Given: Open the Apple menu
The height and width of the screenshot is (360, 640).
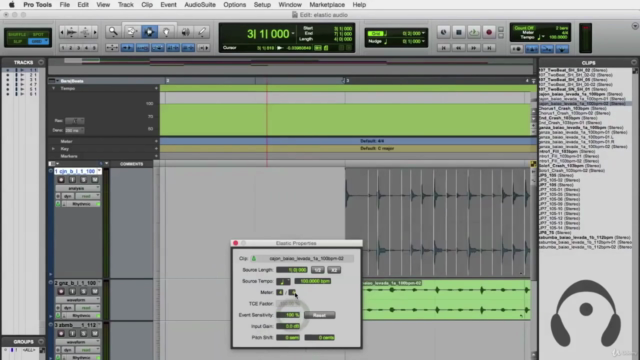Looking at the screenshot, I should [x=11, y=4].
